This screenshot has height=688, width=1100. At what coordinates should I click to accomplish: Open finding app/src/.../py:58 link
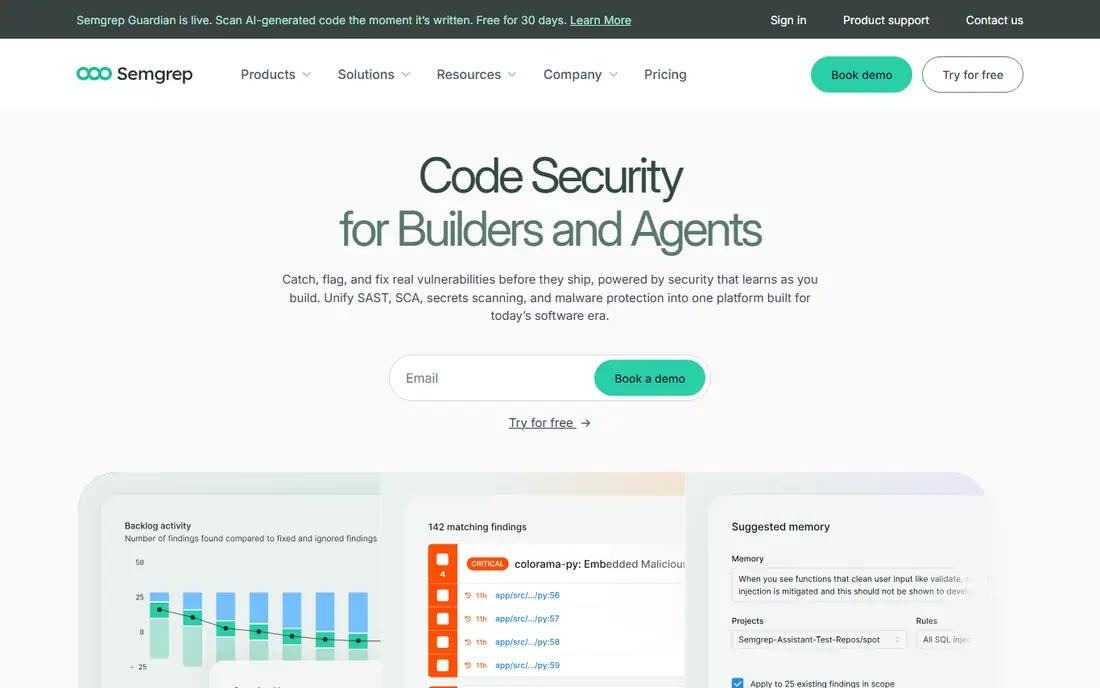[528, 642]
